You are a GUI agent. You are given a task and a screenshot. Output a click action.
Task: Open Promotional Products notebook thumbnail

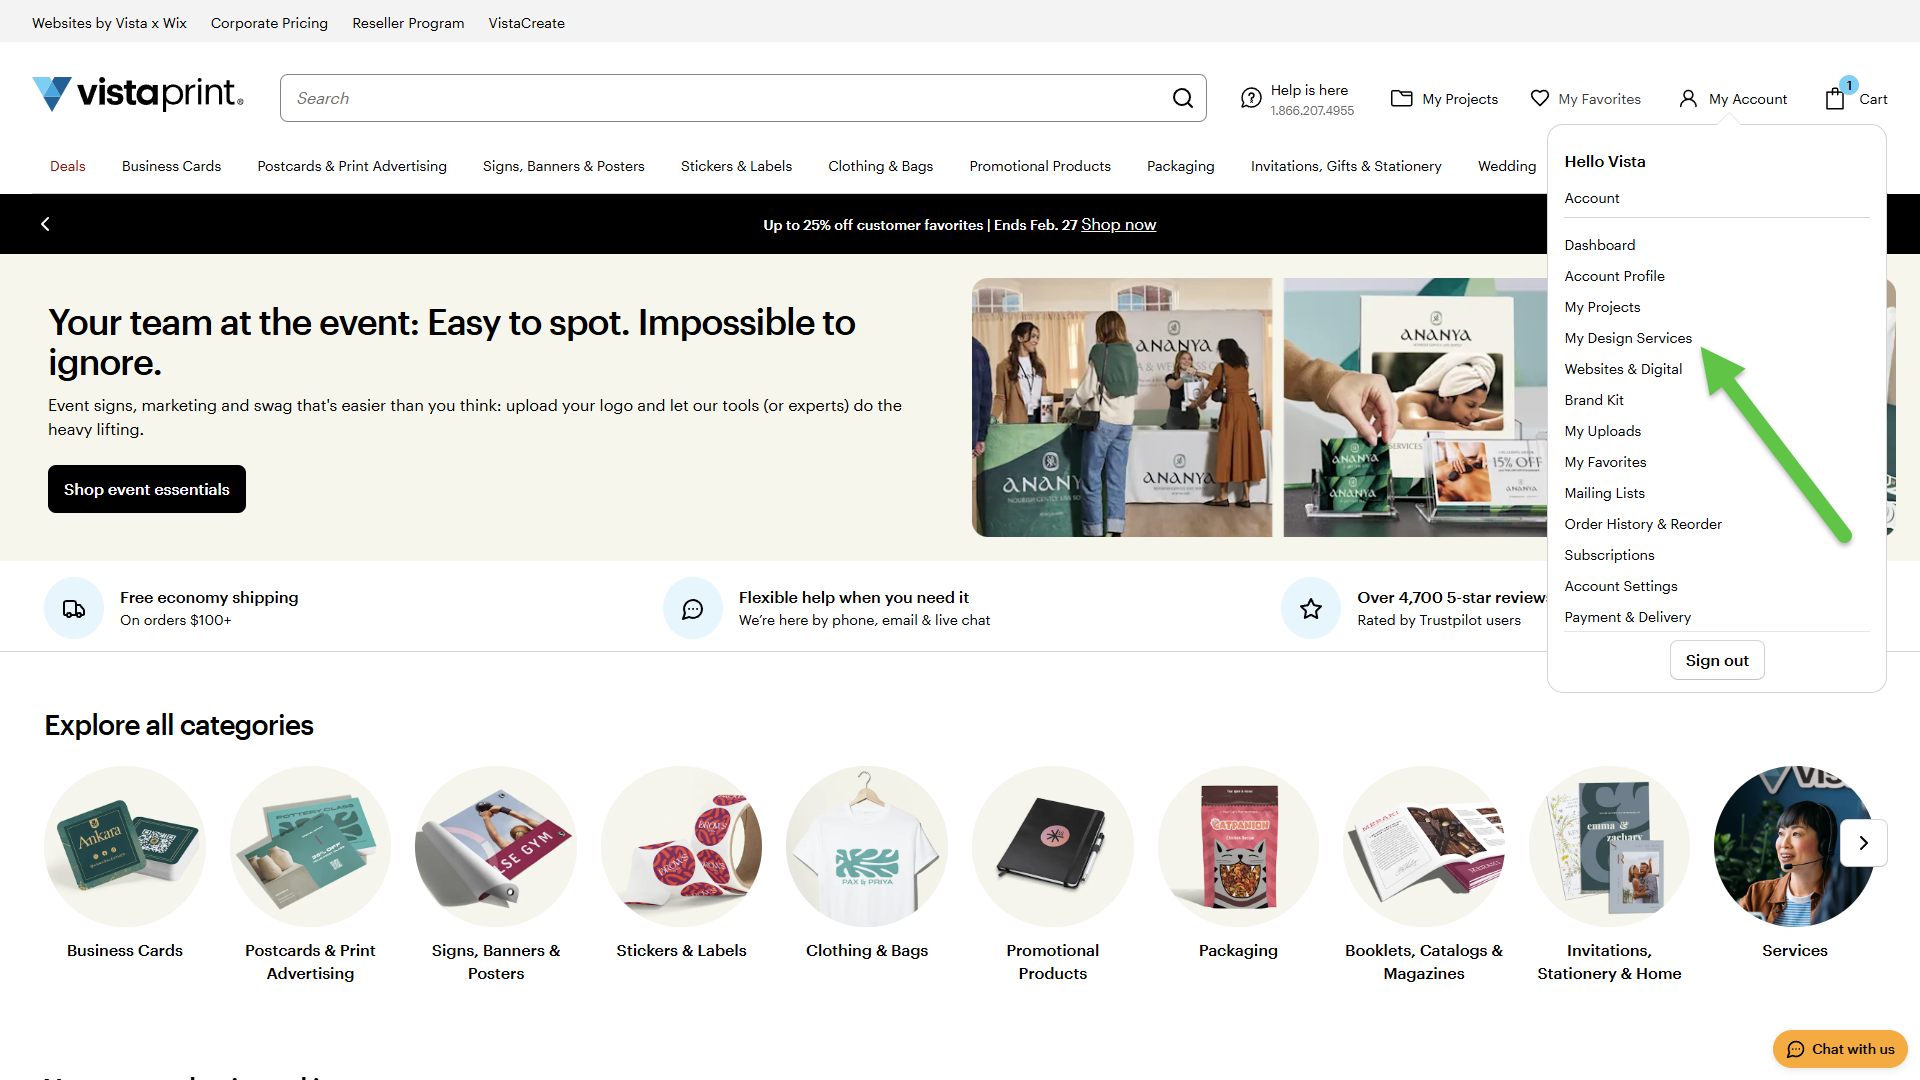tap(1053, 846)
